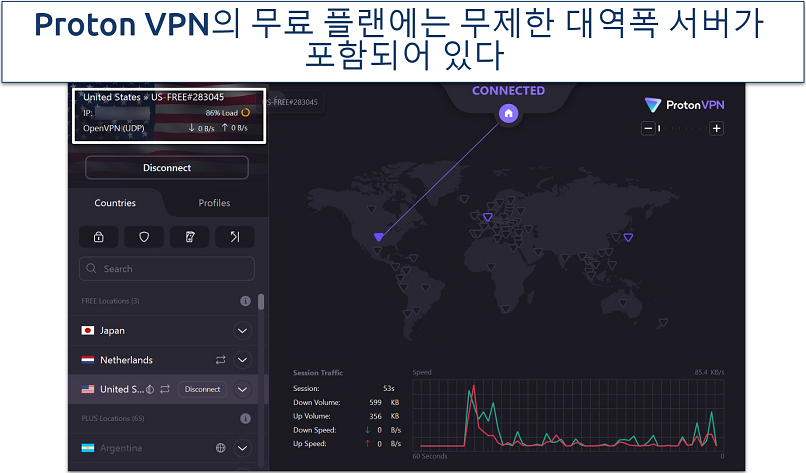Zoom out the map with minus button
The height and width of the screenshot is (473, 806).
(649, 128)
